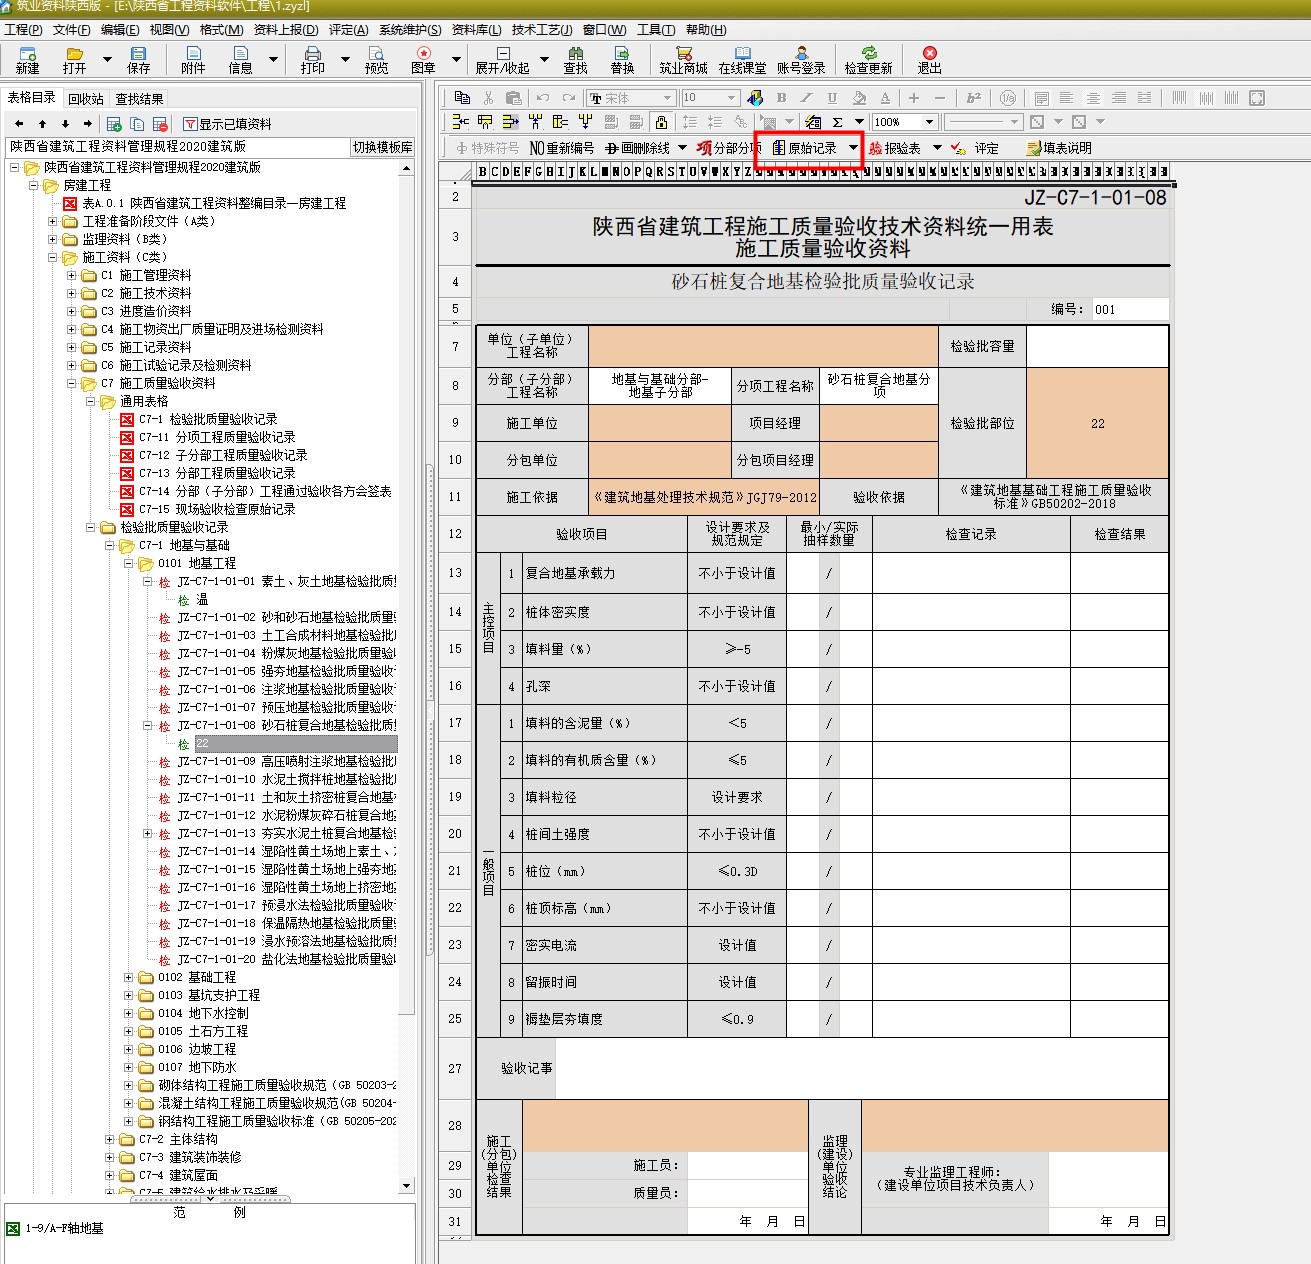Click the 报验表 button
The image size is (1311, 1264).
[x=894, y=148]
